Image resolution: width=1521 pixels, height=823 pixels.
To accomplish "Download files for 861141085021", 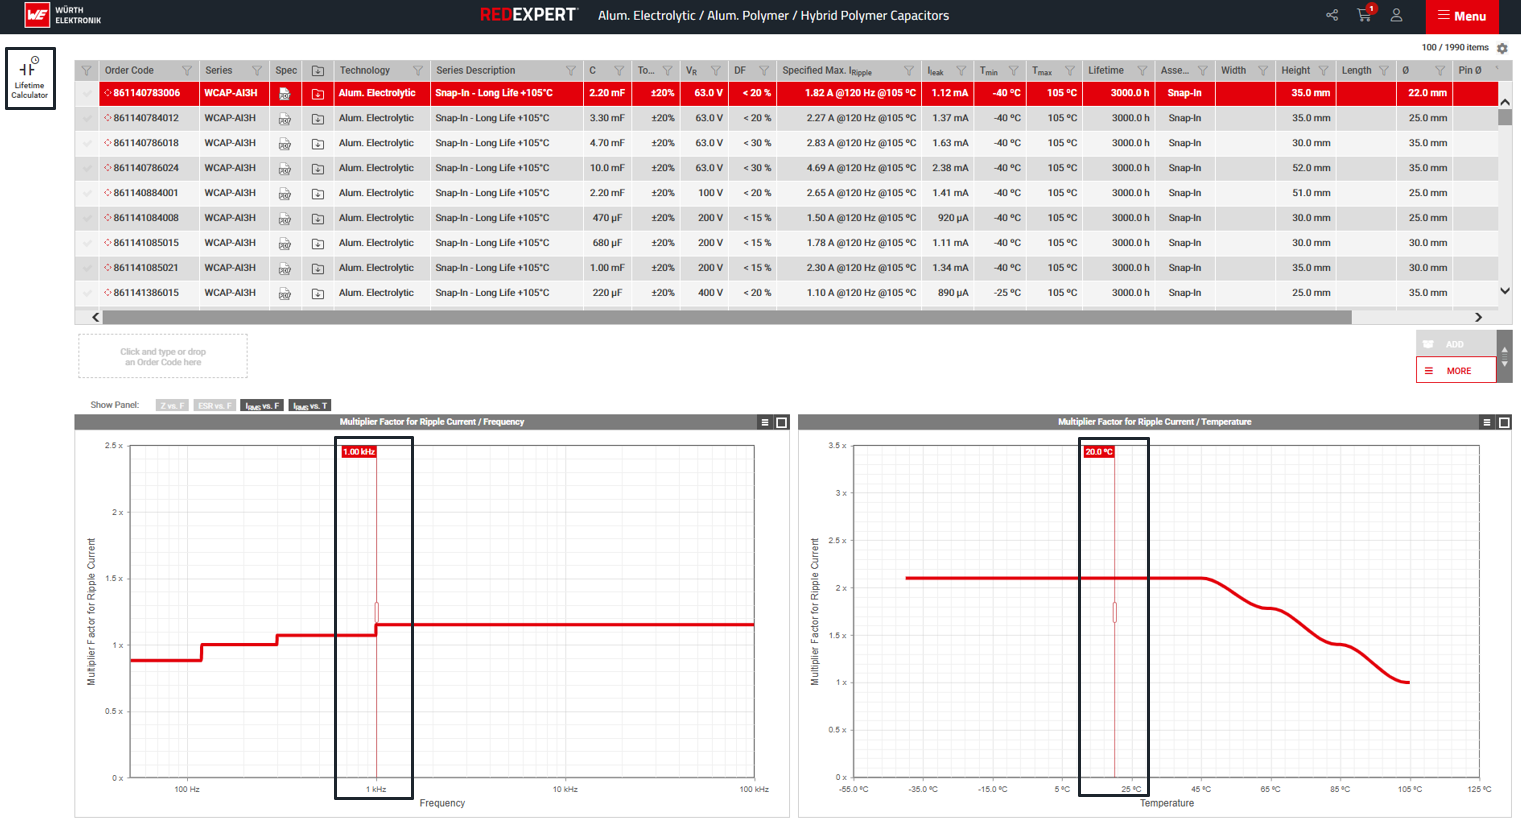I will (x=318, y=268).
